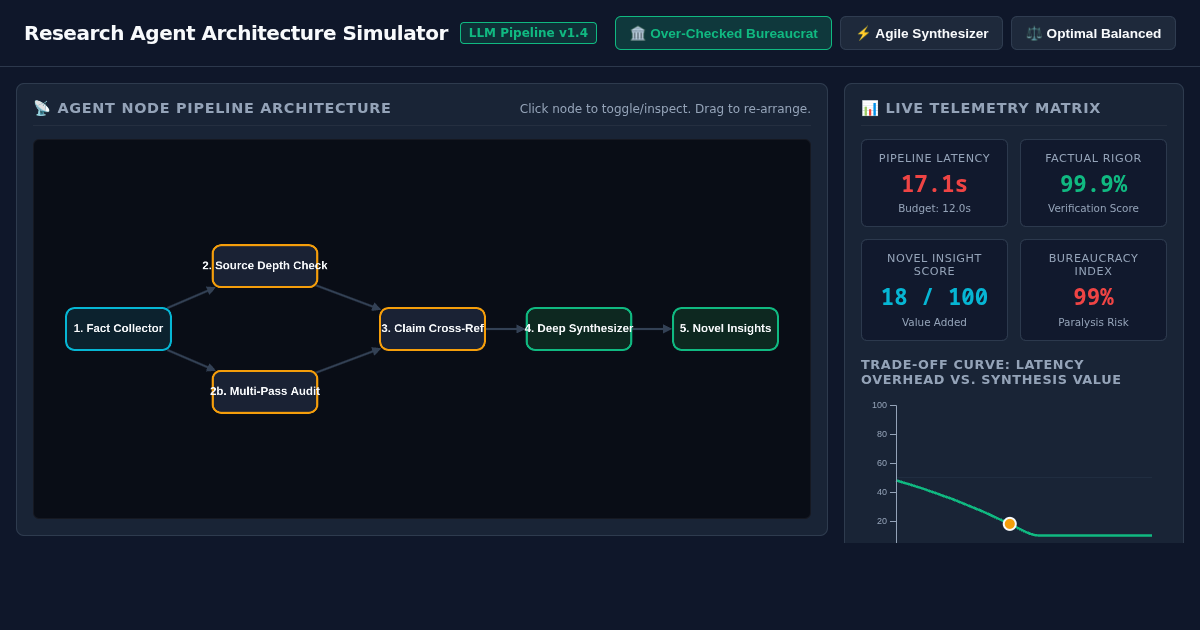
Task: Select the Agile Synthesizer preset
Action: (x=921, y=33)
